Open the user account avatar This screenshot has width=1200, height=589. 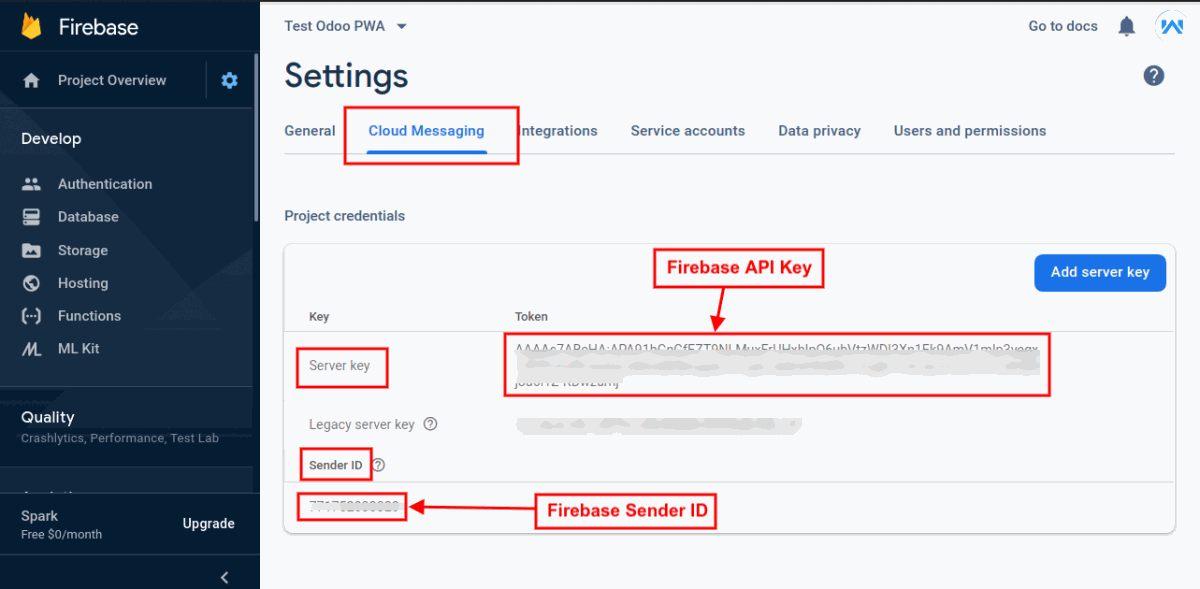point(1170,26)
